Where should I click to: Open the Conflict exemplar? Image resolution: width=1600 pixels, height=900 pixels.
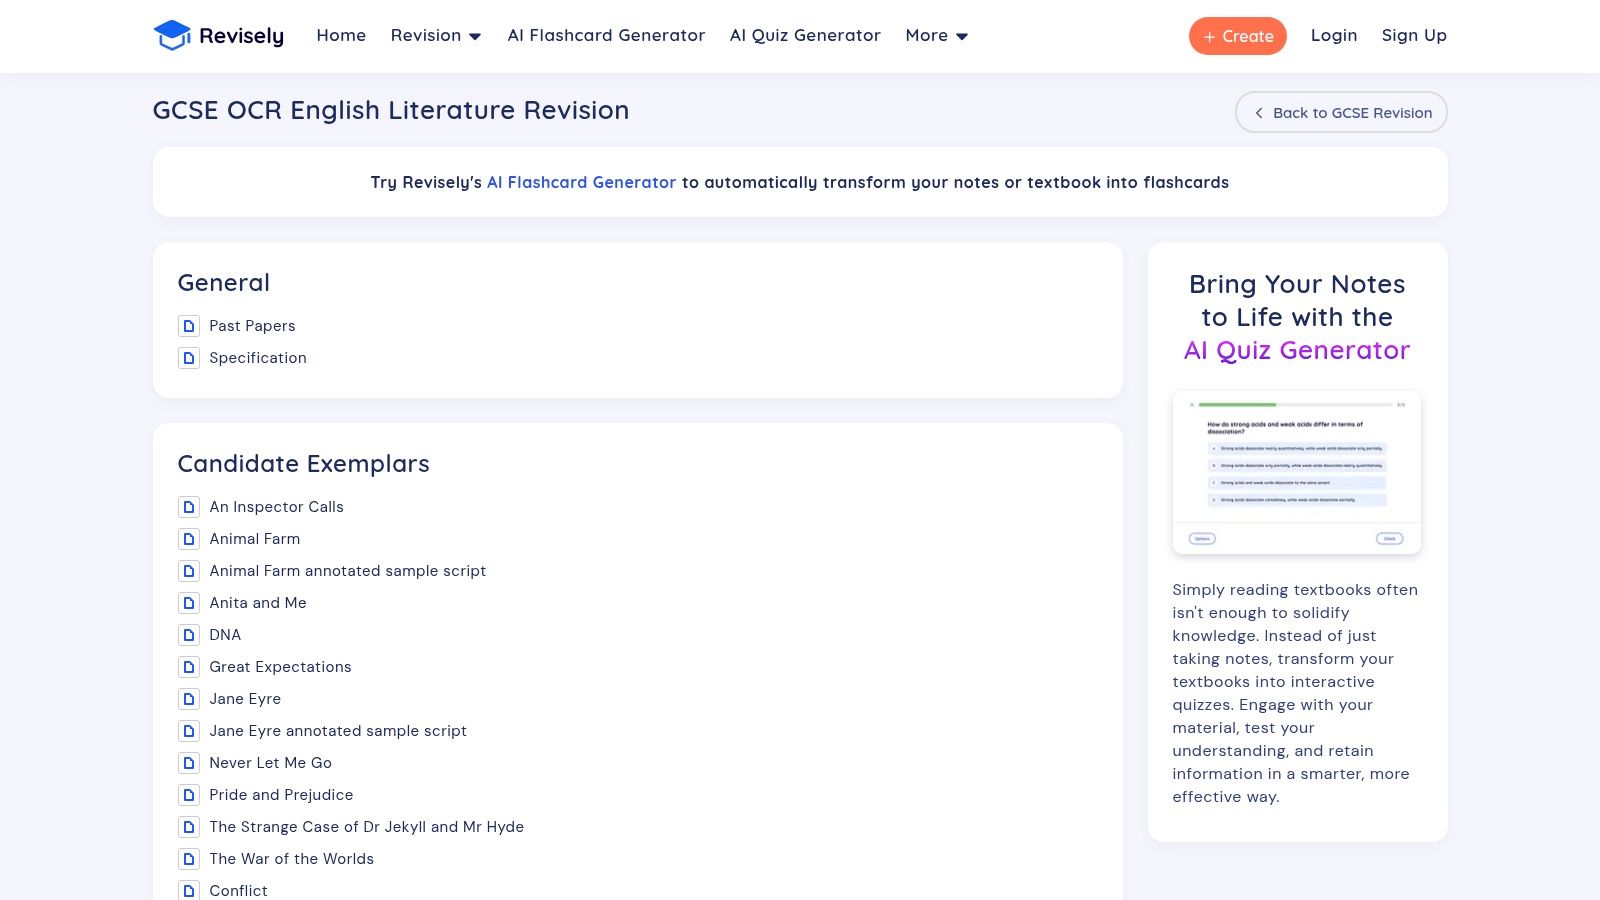(238, 891)
